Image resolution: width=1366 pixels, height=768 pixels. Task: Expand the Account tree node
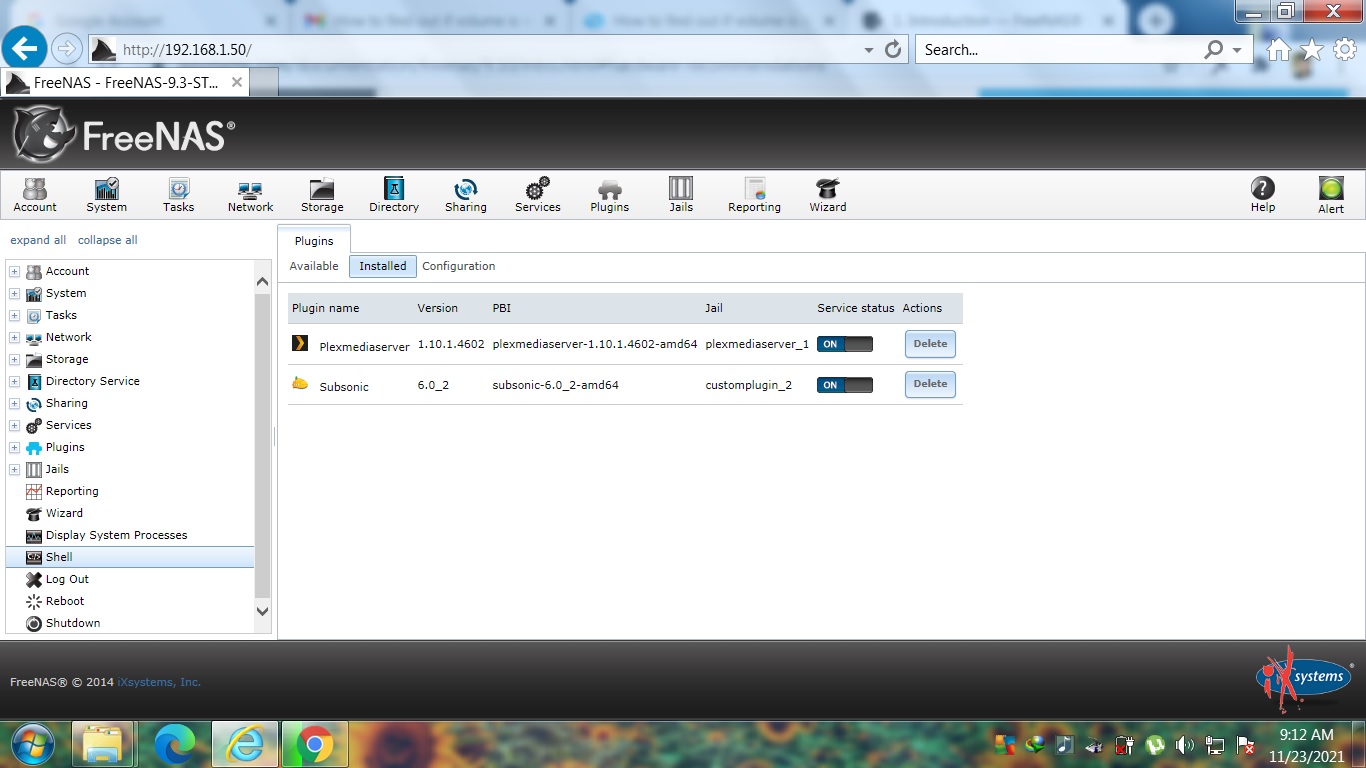tap(15, 271)
